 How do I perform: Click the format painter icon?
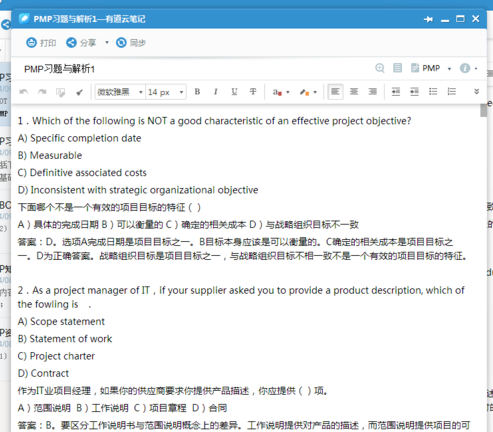pos(79,92)
